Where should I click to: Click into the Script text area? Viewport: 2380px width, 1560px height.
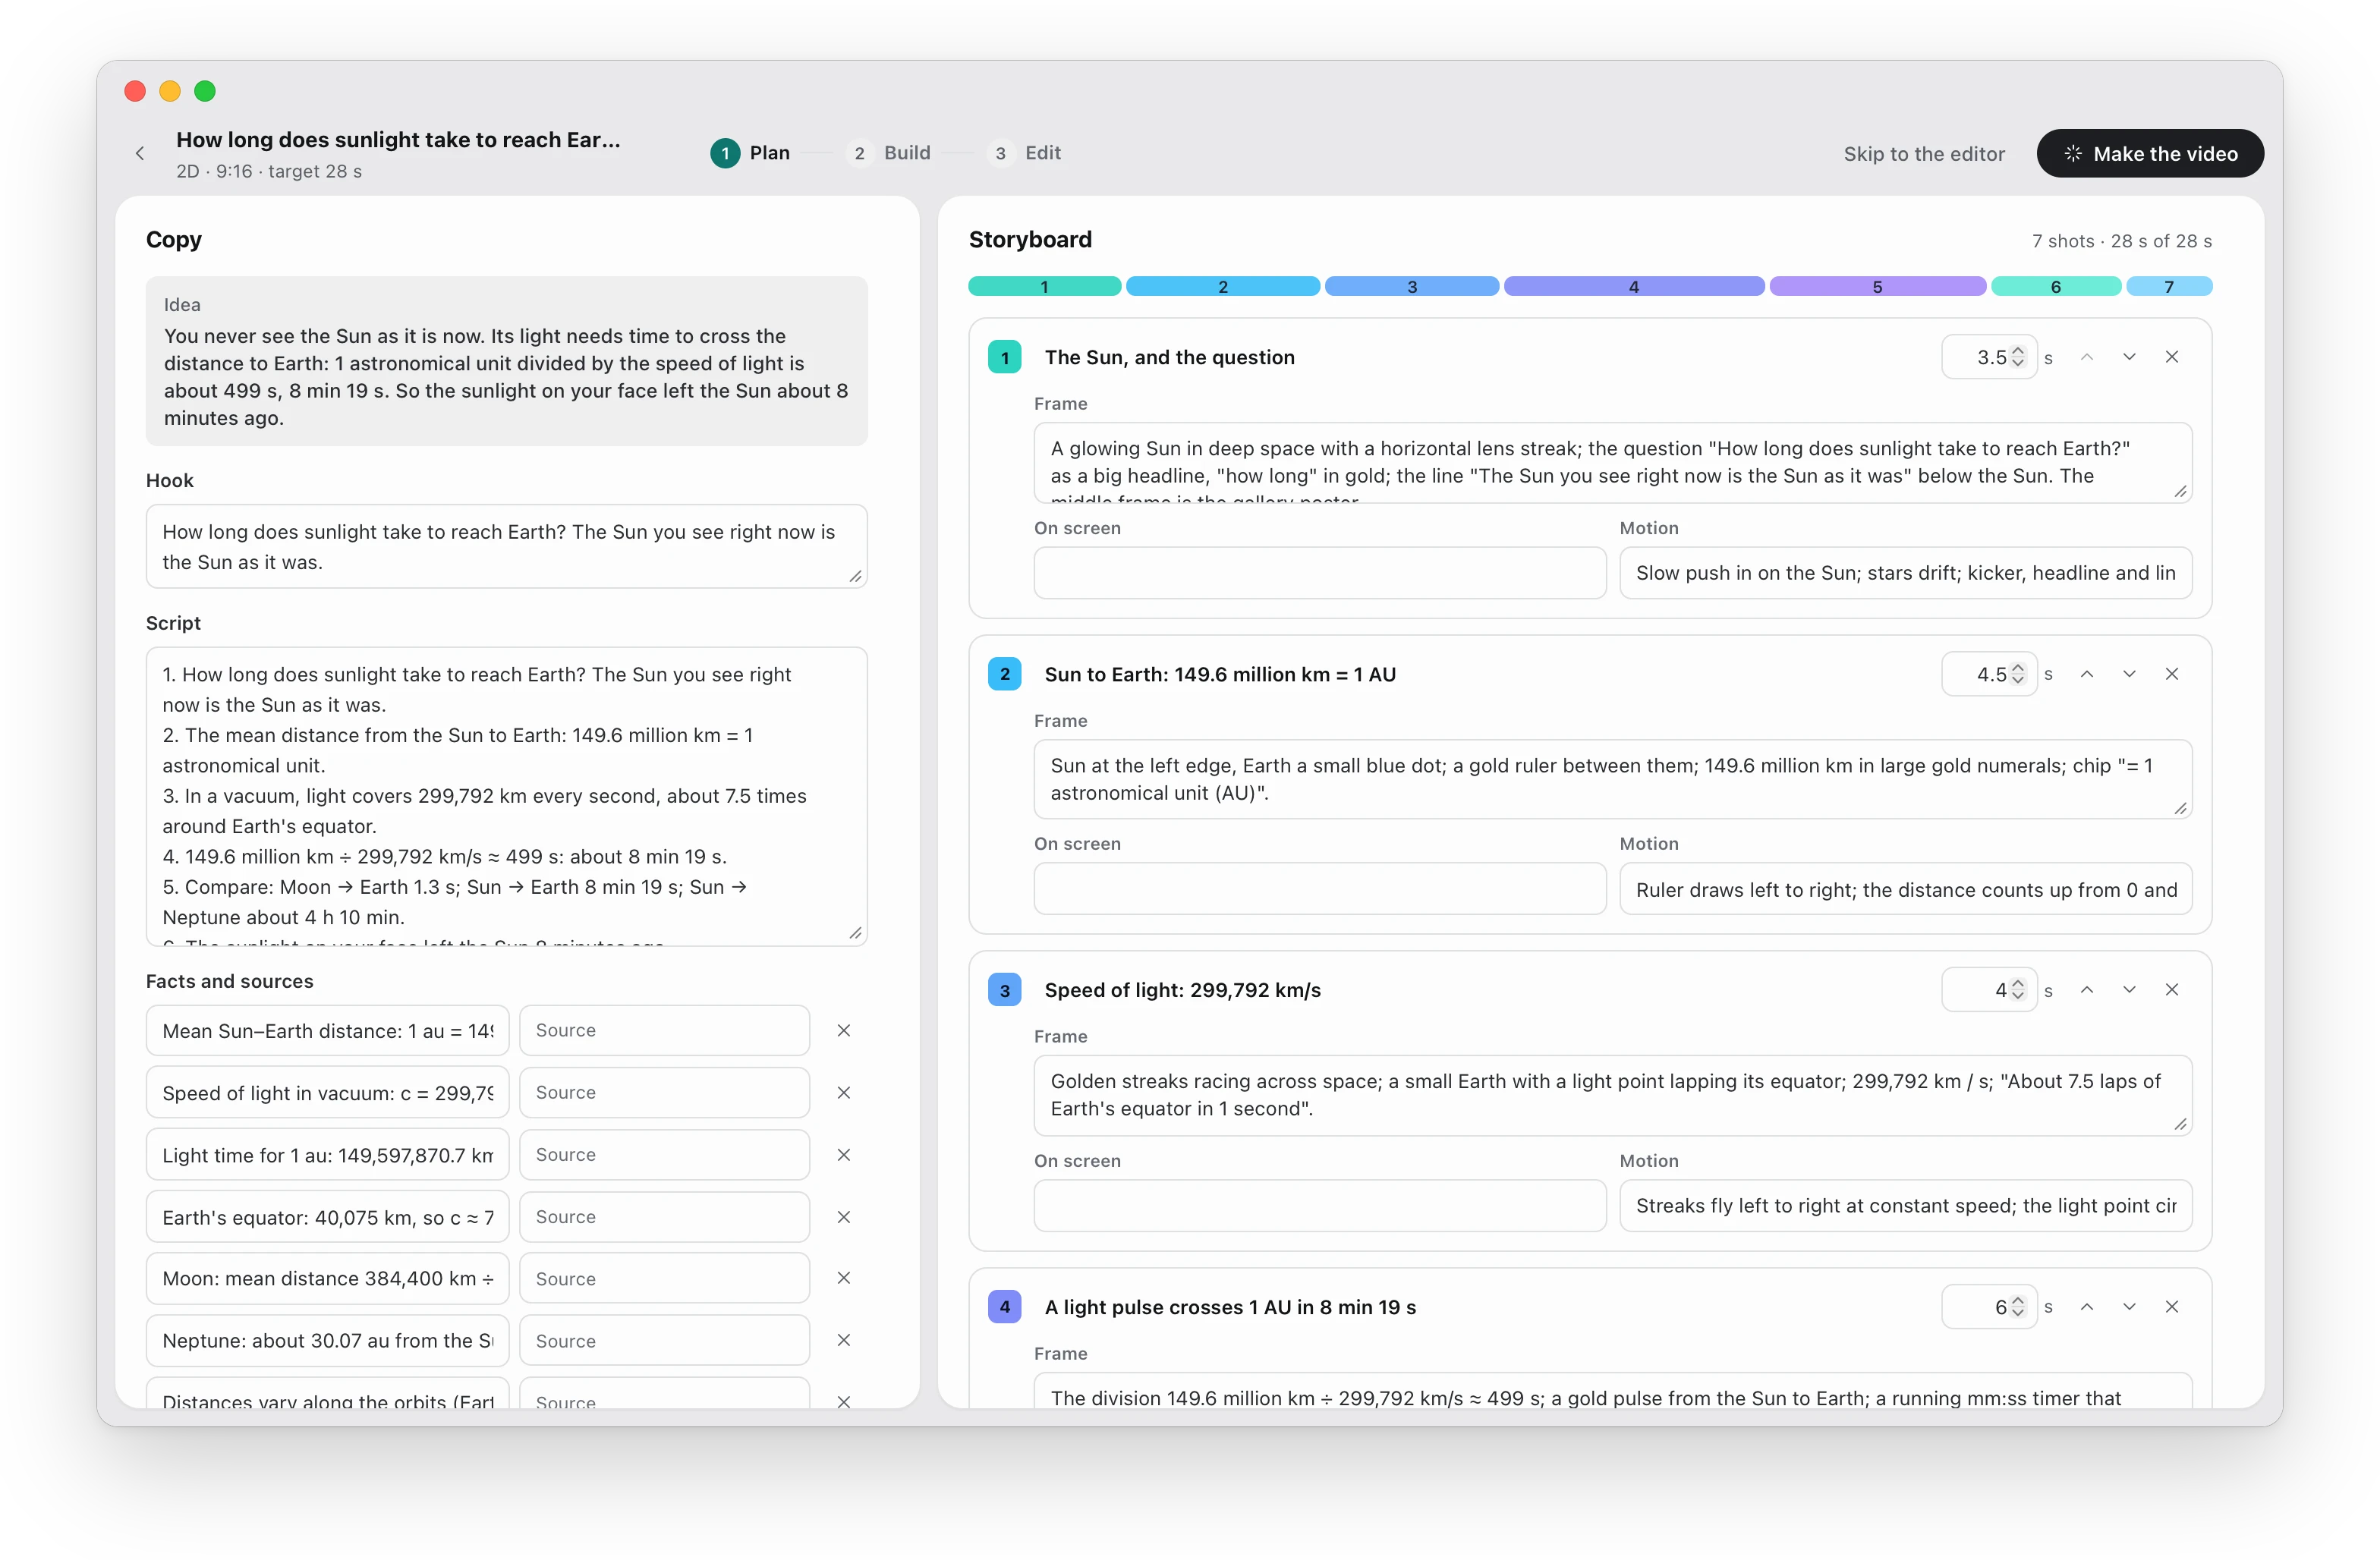[506, 797]
